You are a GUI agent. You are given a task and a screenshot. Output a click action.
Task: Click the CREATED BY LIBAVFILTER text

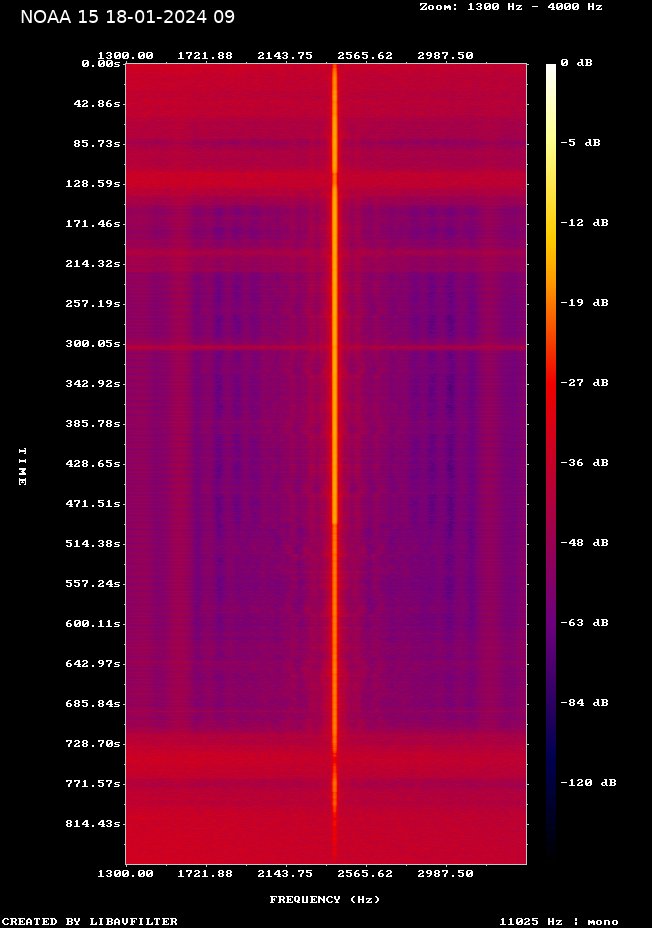tap(90, 921)
